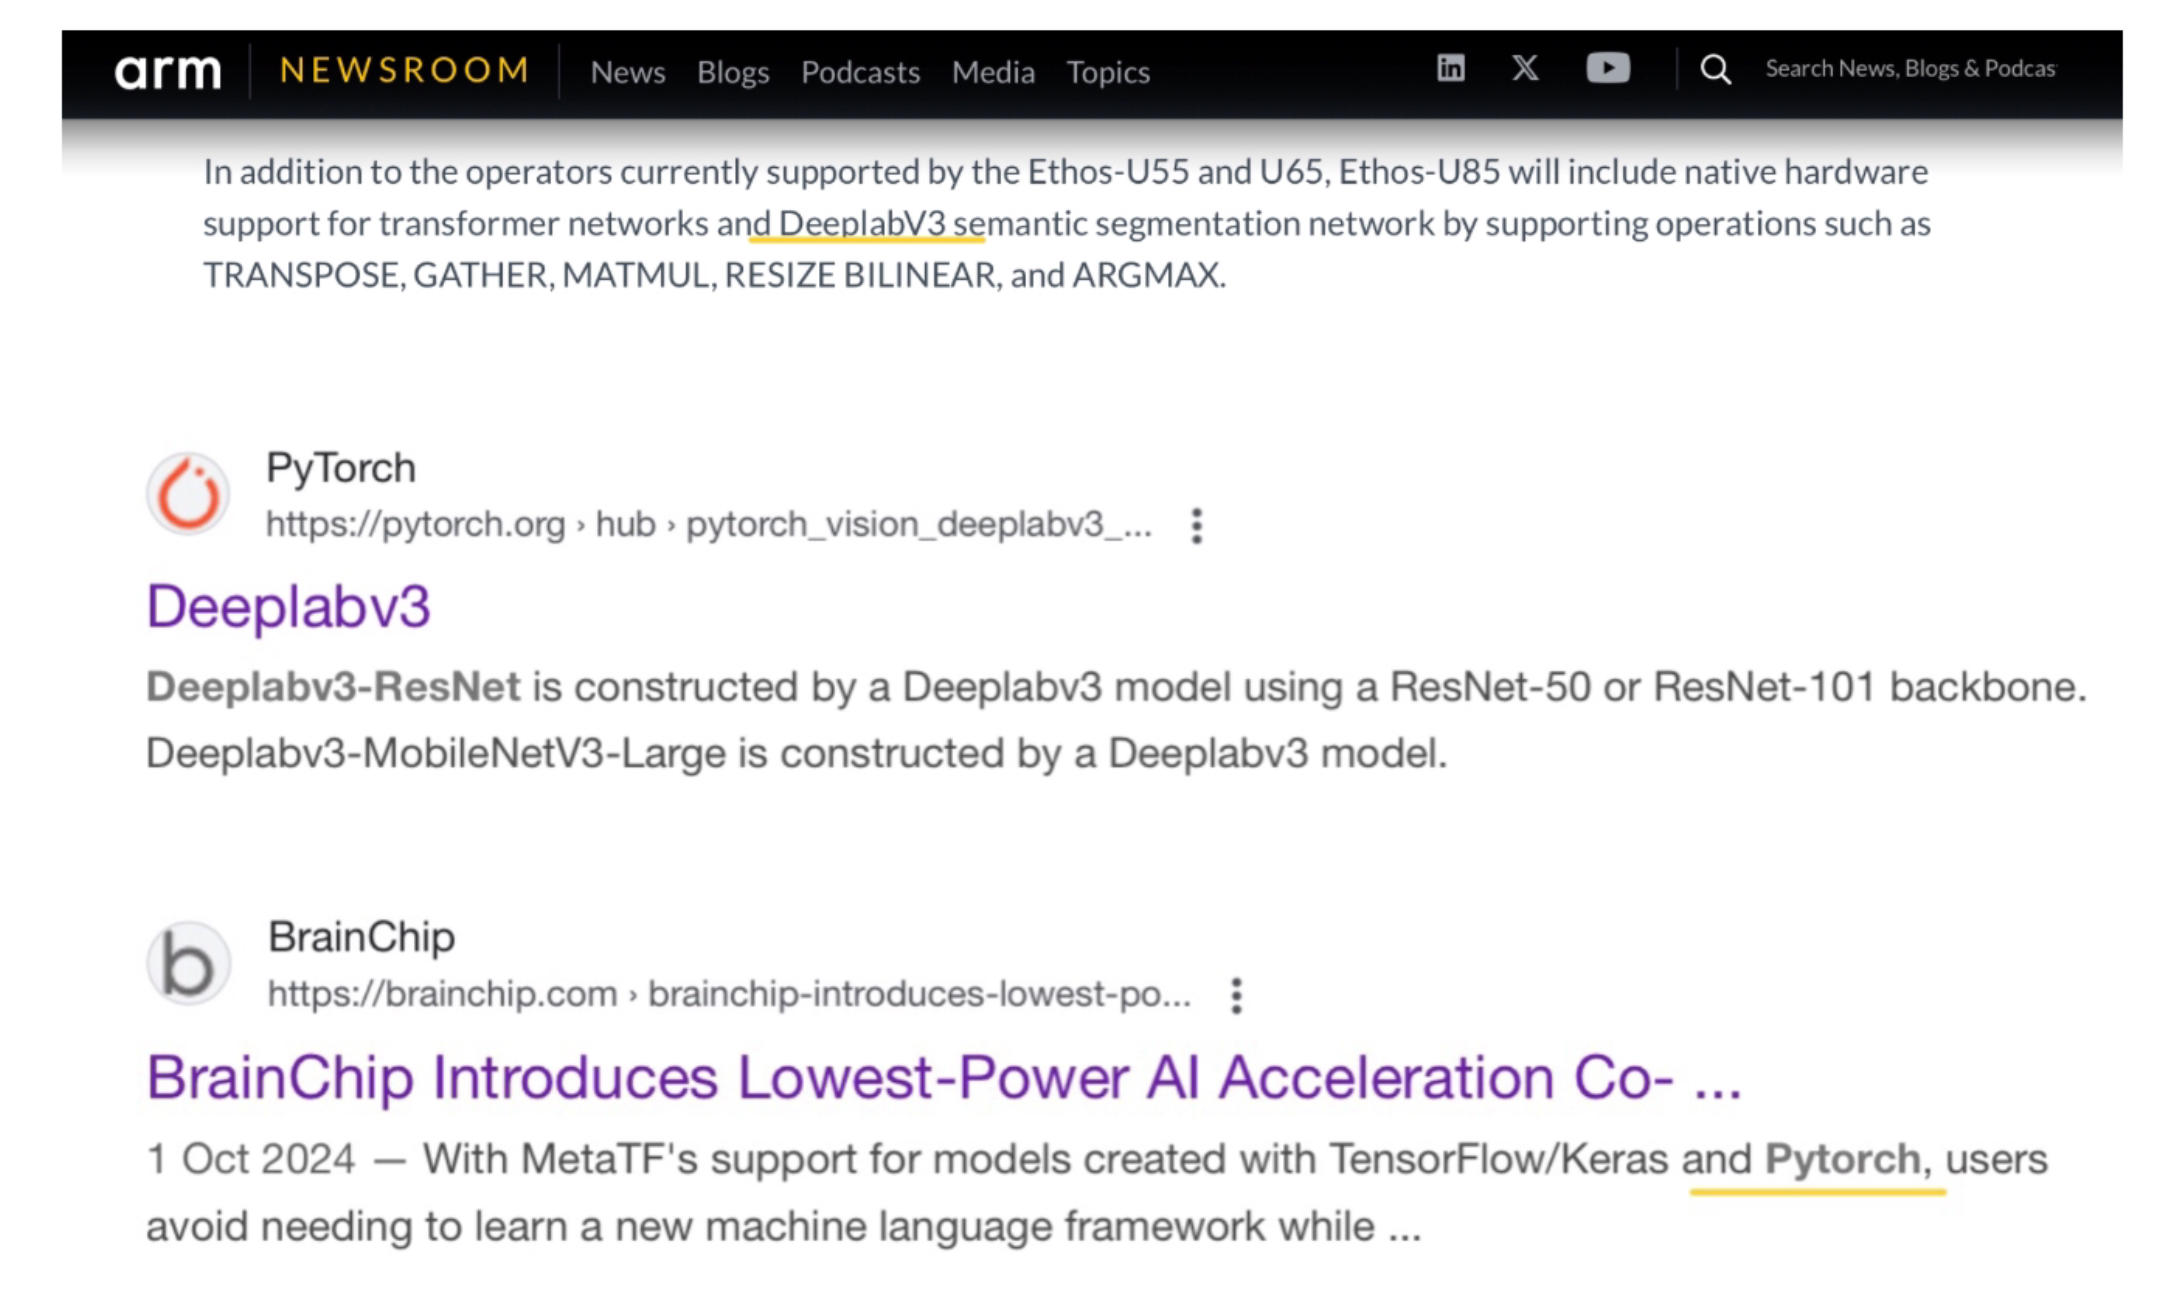Click 'Deeplabv3-MobileNetV3-Large' snippet text

[435, 753]
